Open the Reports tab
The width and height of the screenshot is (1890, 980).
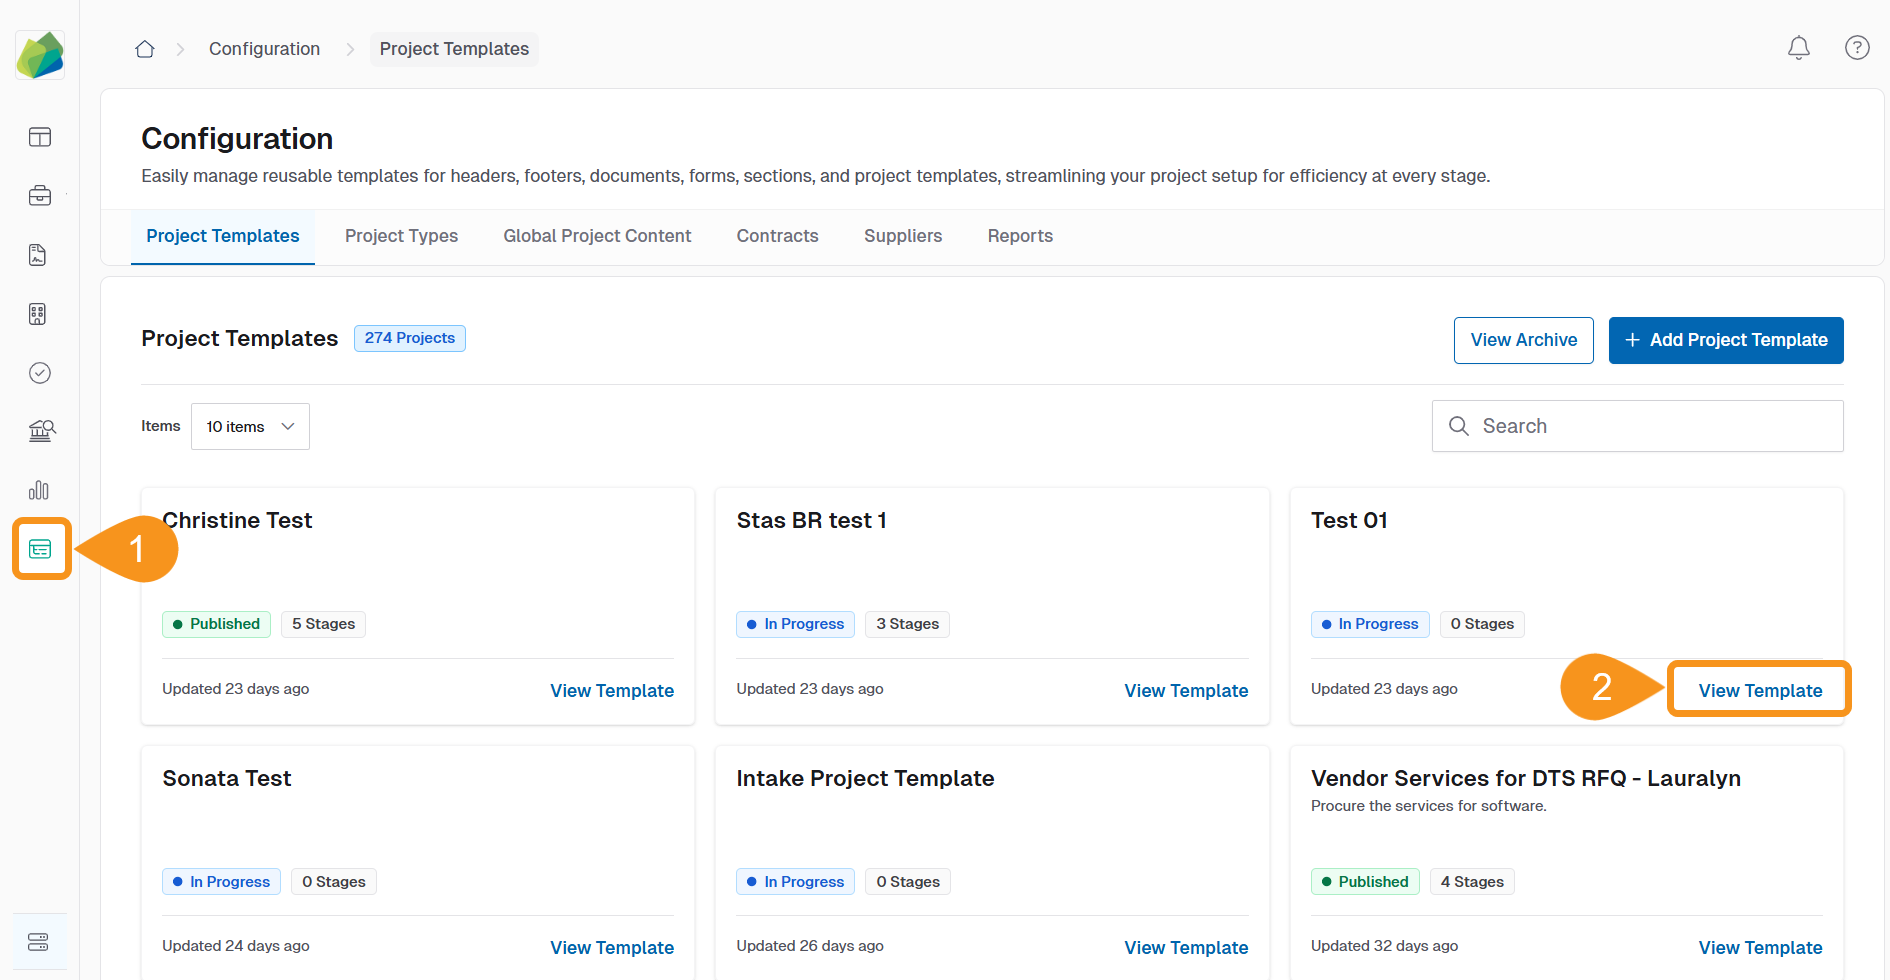tap(1020, 236)
